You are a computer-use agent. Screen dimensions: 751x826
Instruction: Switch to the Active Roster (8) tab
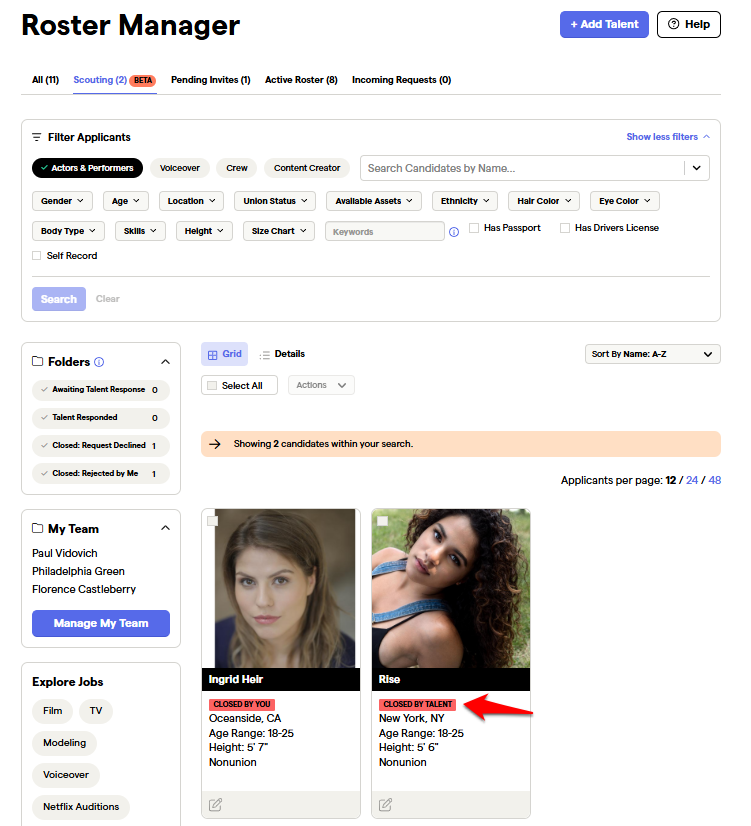[x=301, y=80]
